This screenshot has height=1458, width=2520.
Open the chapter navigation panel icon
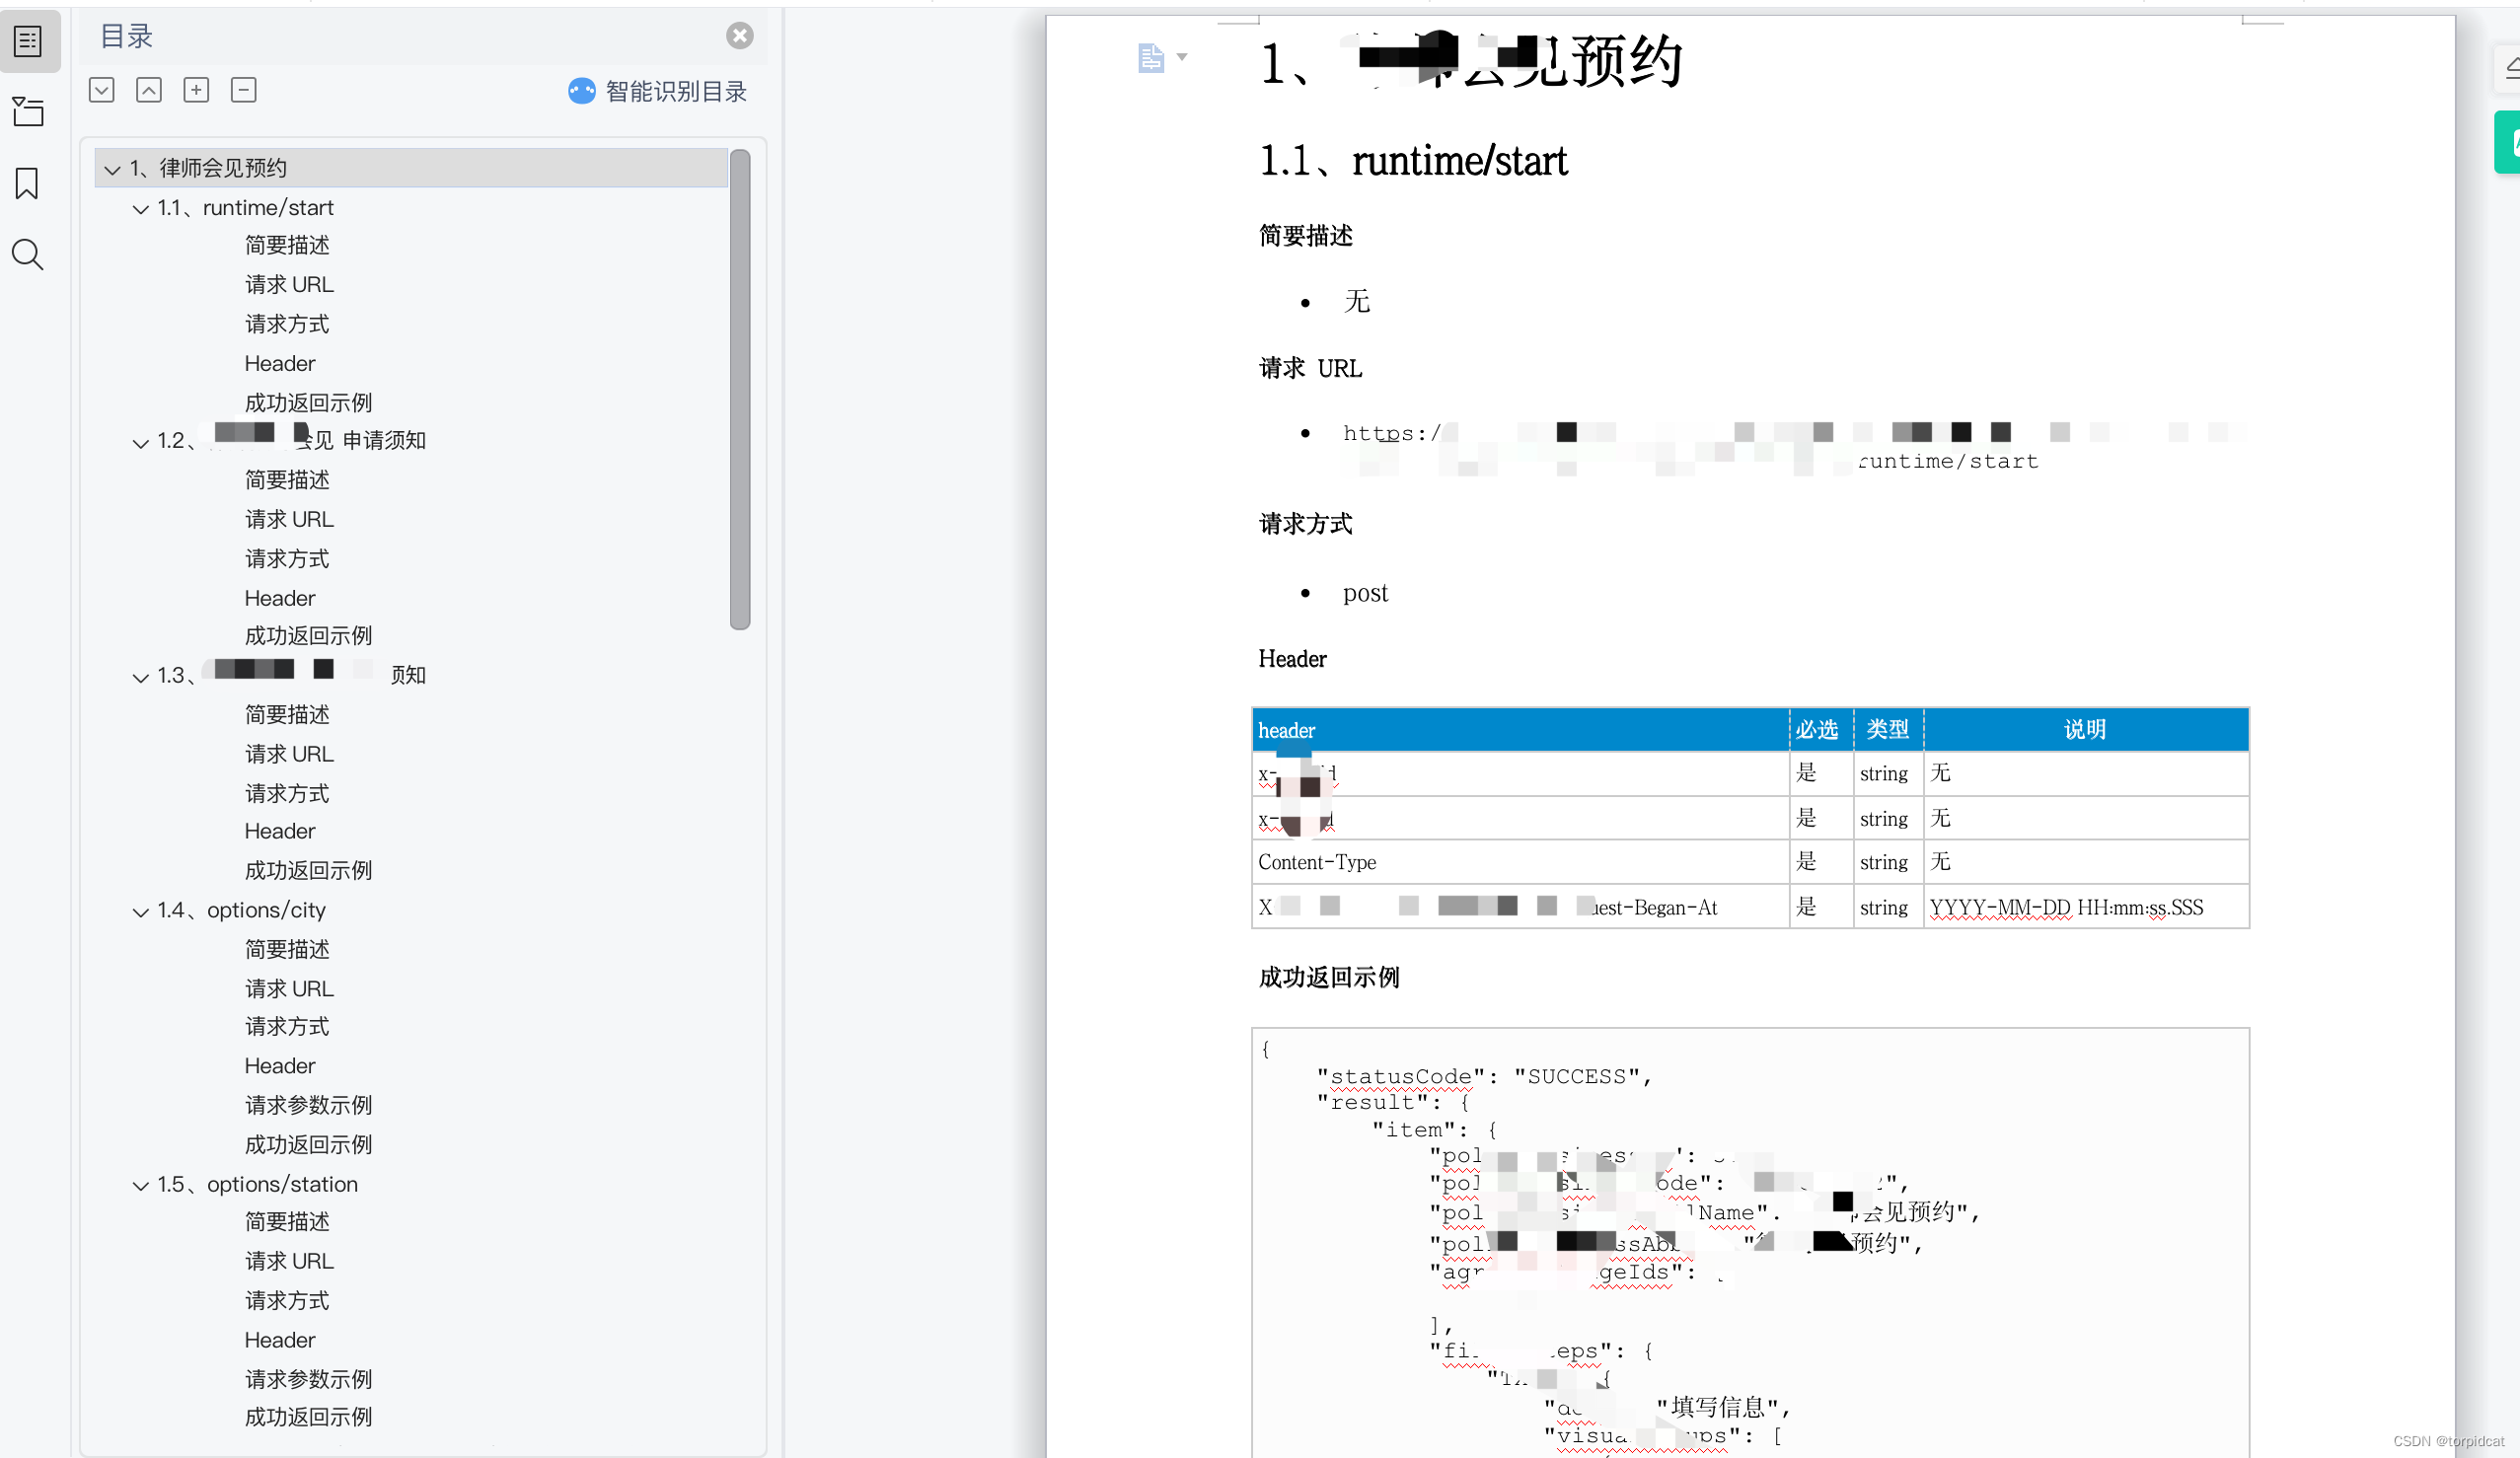point(28,112)
